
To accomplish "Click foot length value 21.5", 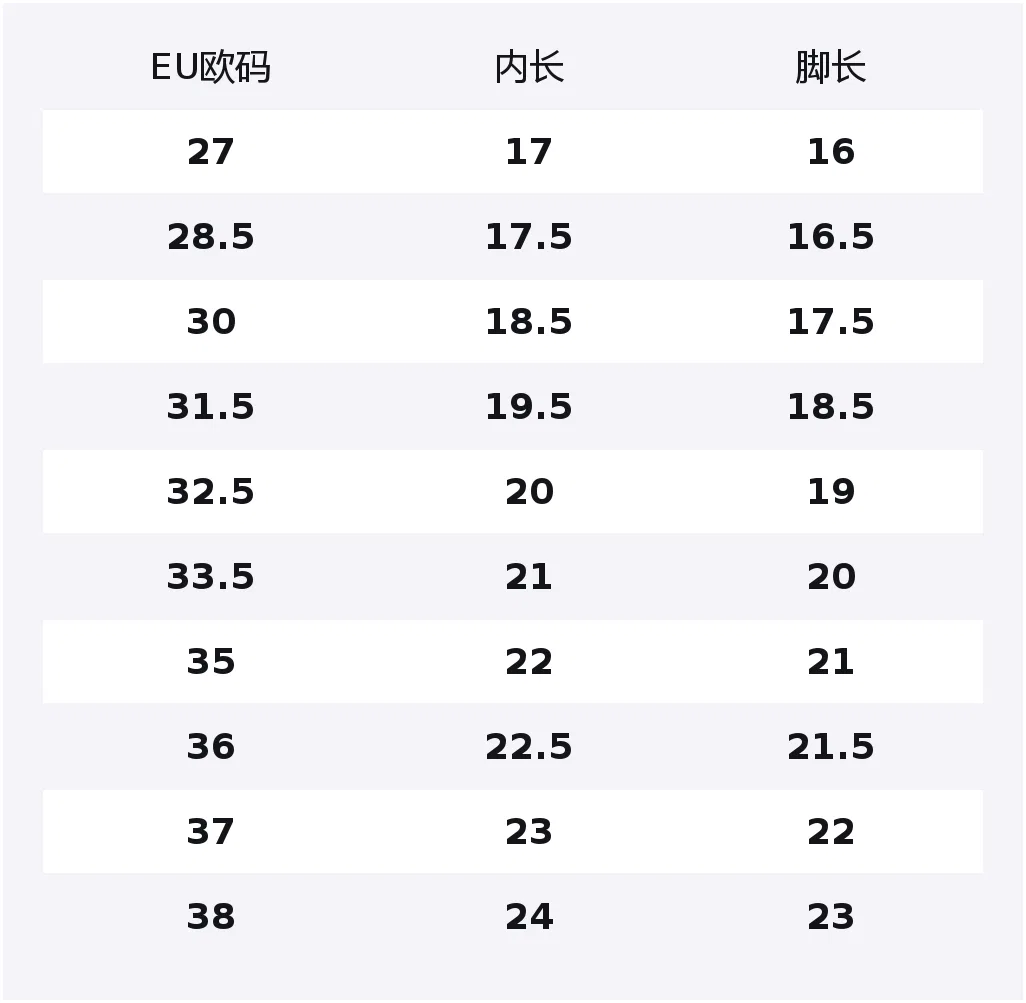I will tap(831, 747).
